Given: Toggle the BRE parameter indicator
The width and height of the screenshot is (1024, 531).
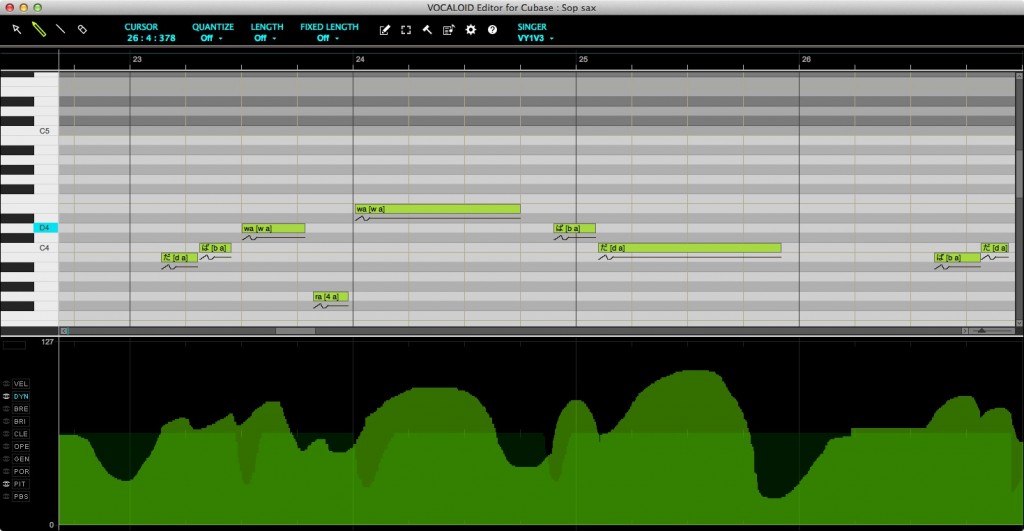Looking at the screenshot, I should 7,409.
